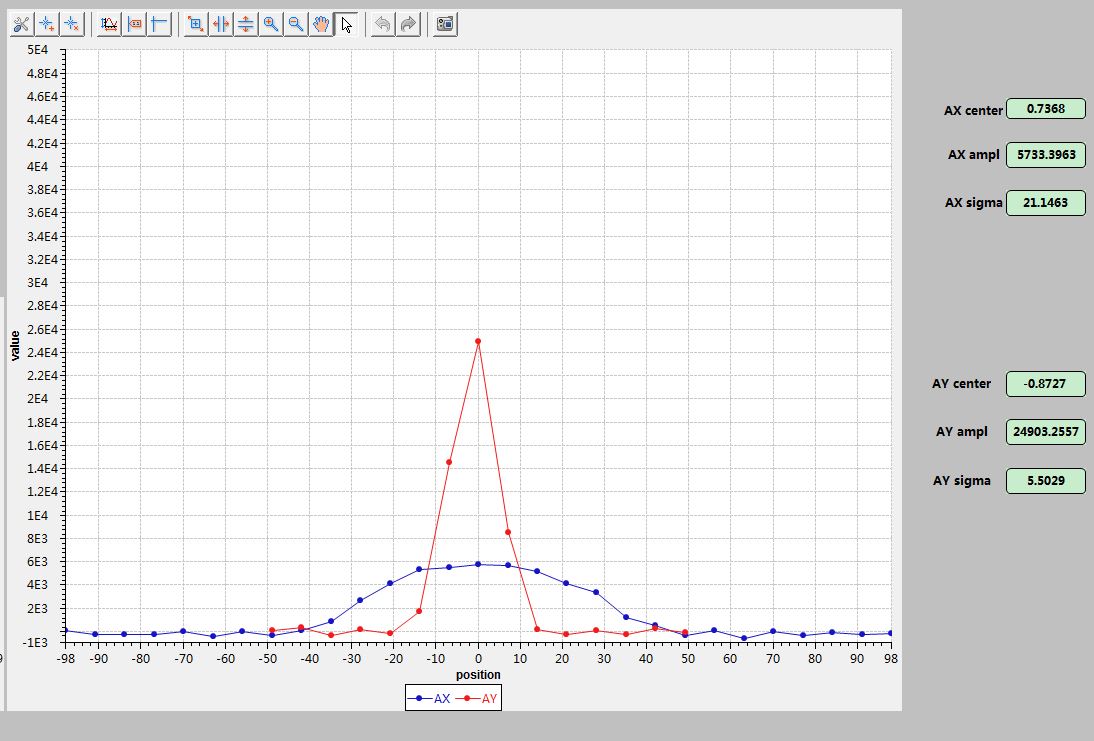Select the vertical zoom tool
Image resolution: width=1094 pixels, height=741 pixels.
coord(246,24)
